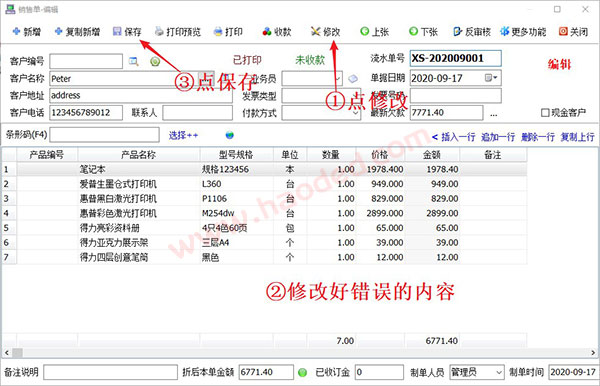Click the table scrollbar's right arrow
Screen dimensions: 600x386
tap(593, 352)
